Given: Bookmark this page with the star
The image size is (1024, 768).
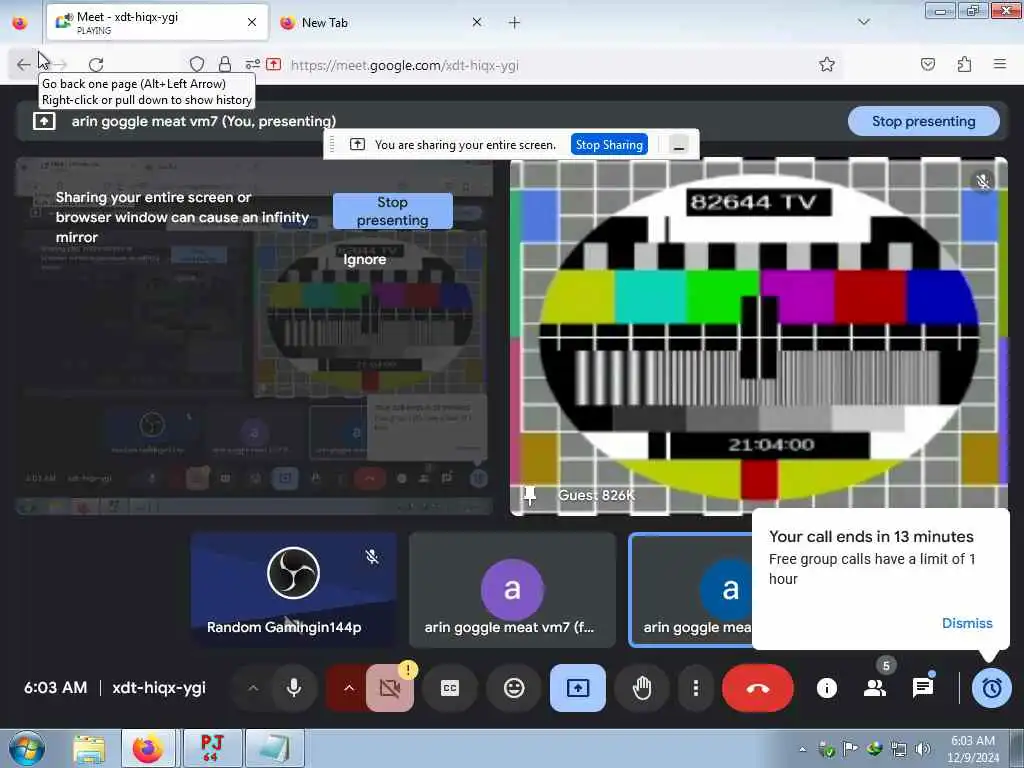Looking at the screenshot, I should point(827,65).
